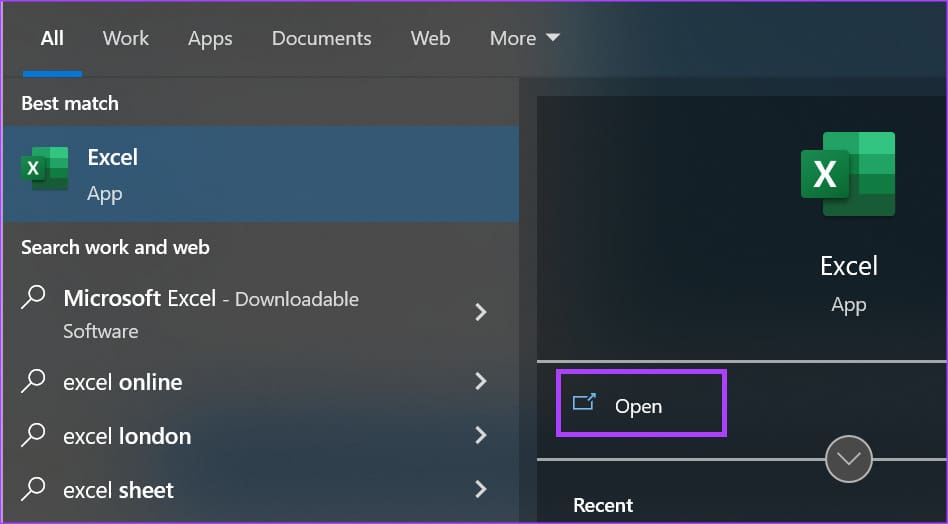948x524 pixels.
Task: Open the More filter dropdown
Action: point(524,38)
